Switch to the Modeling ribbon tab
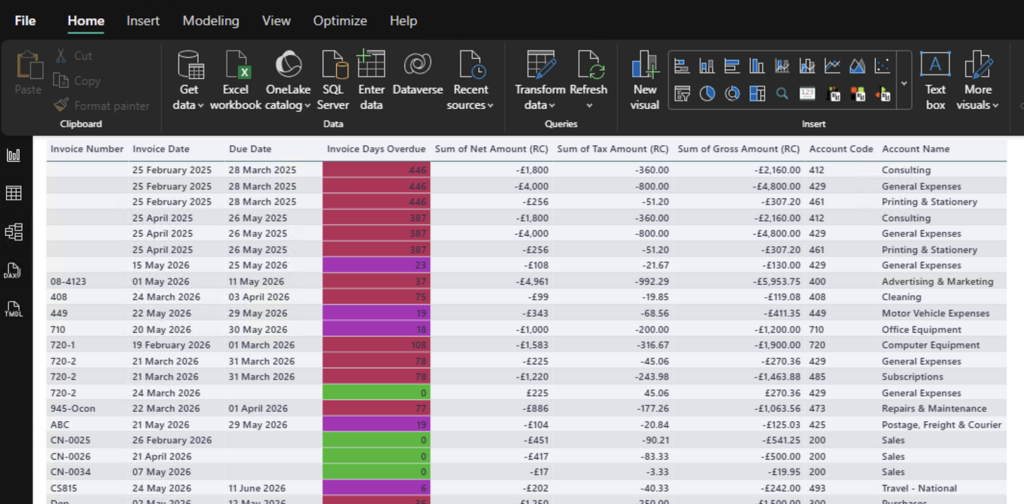The height and width of the screenshot is (504, 1024). tap(211, 21)
